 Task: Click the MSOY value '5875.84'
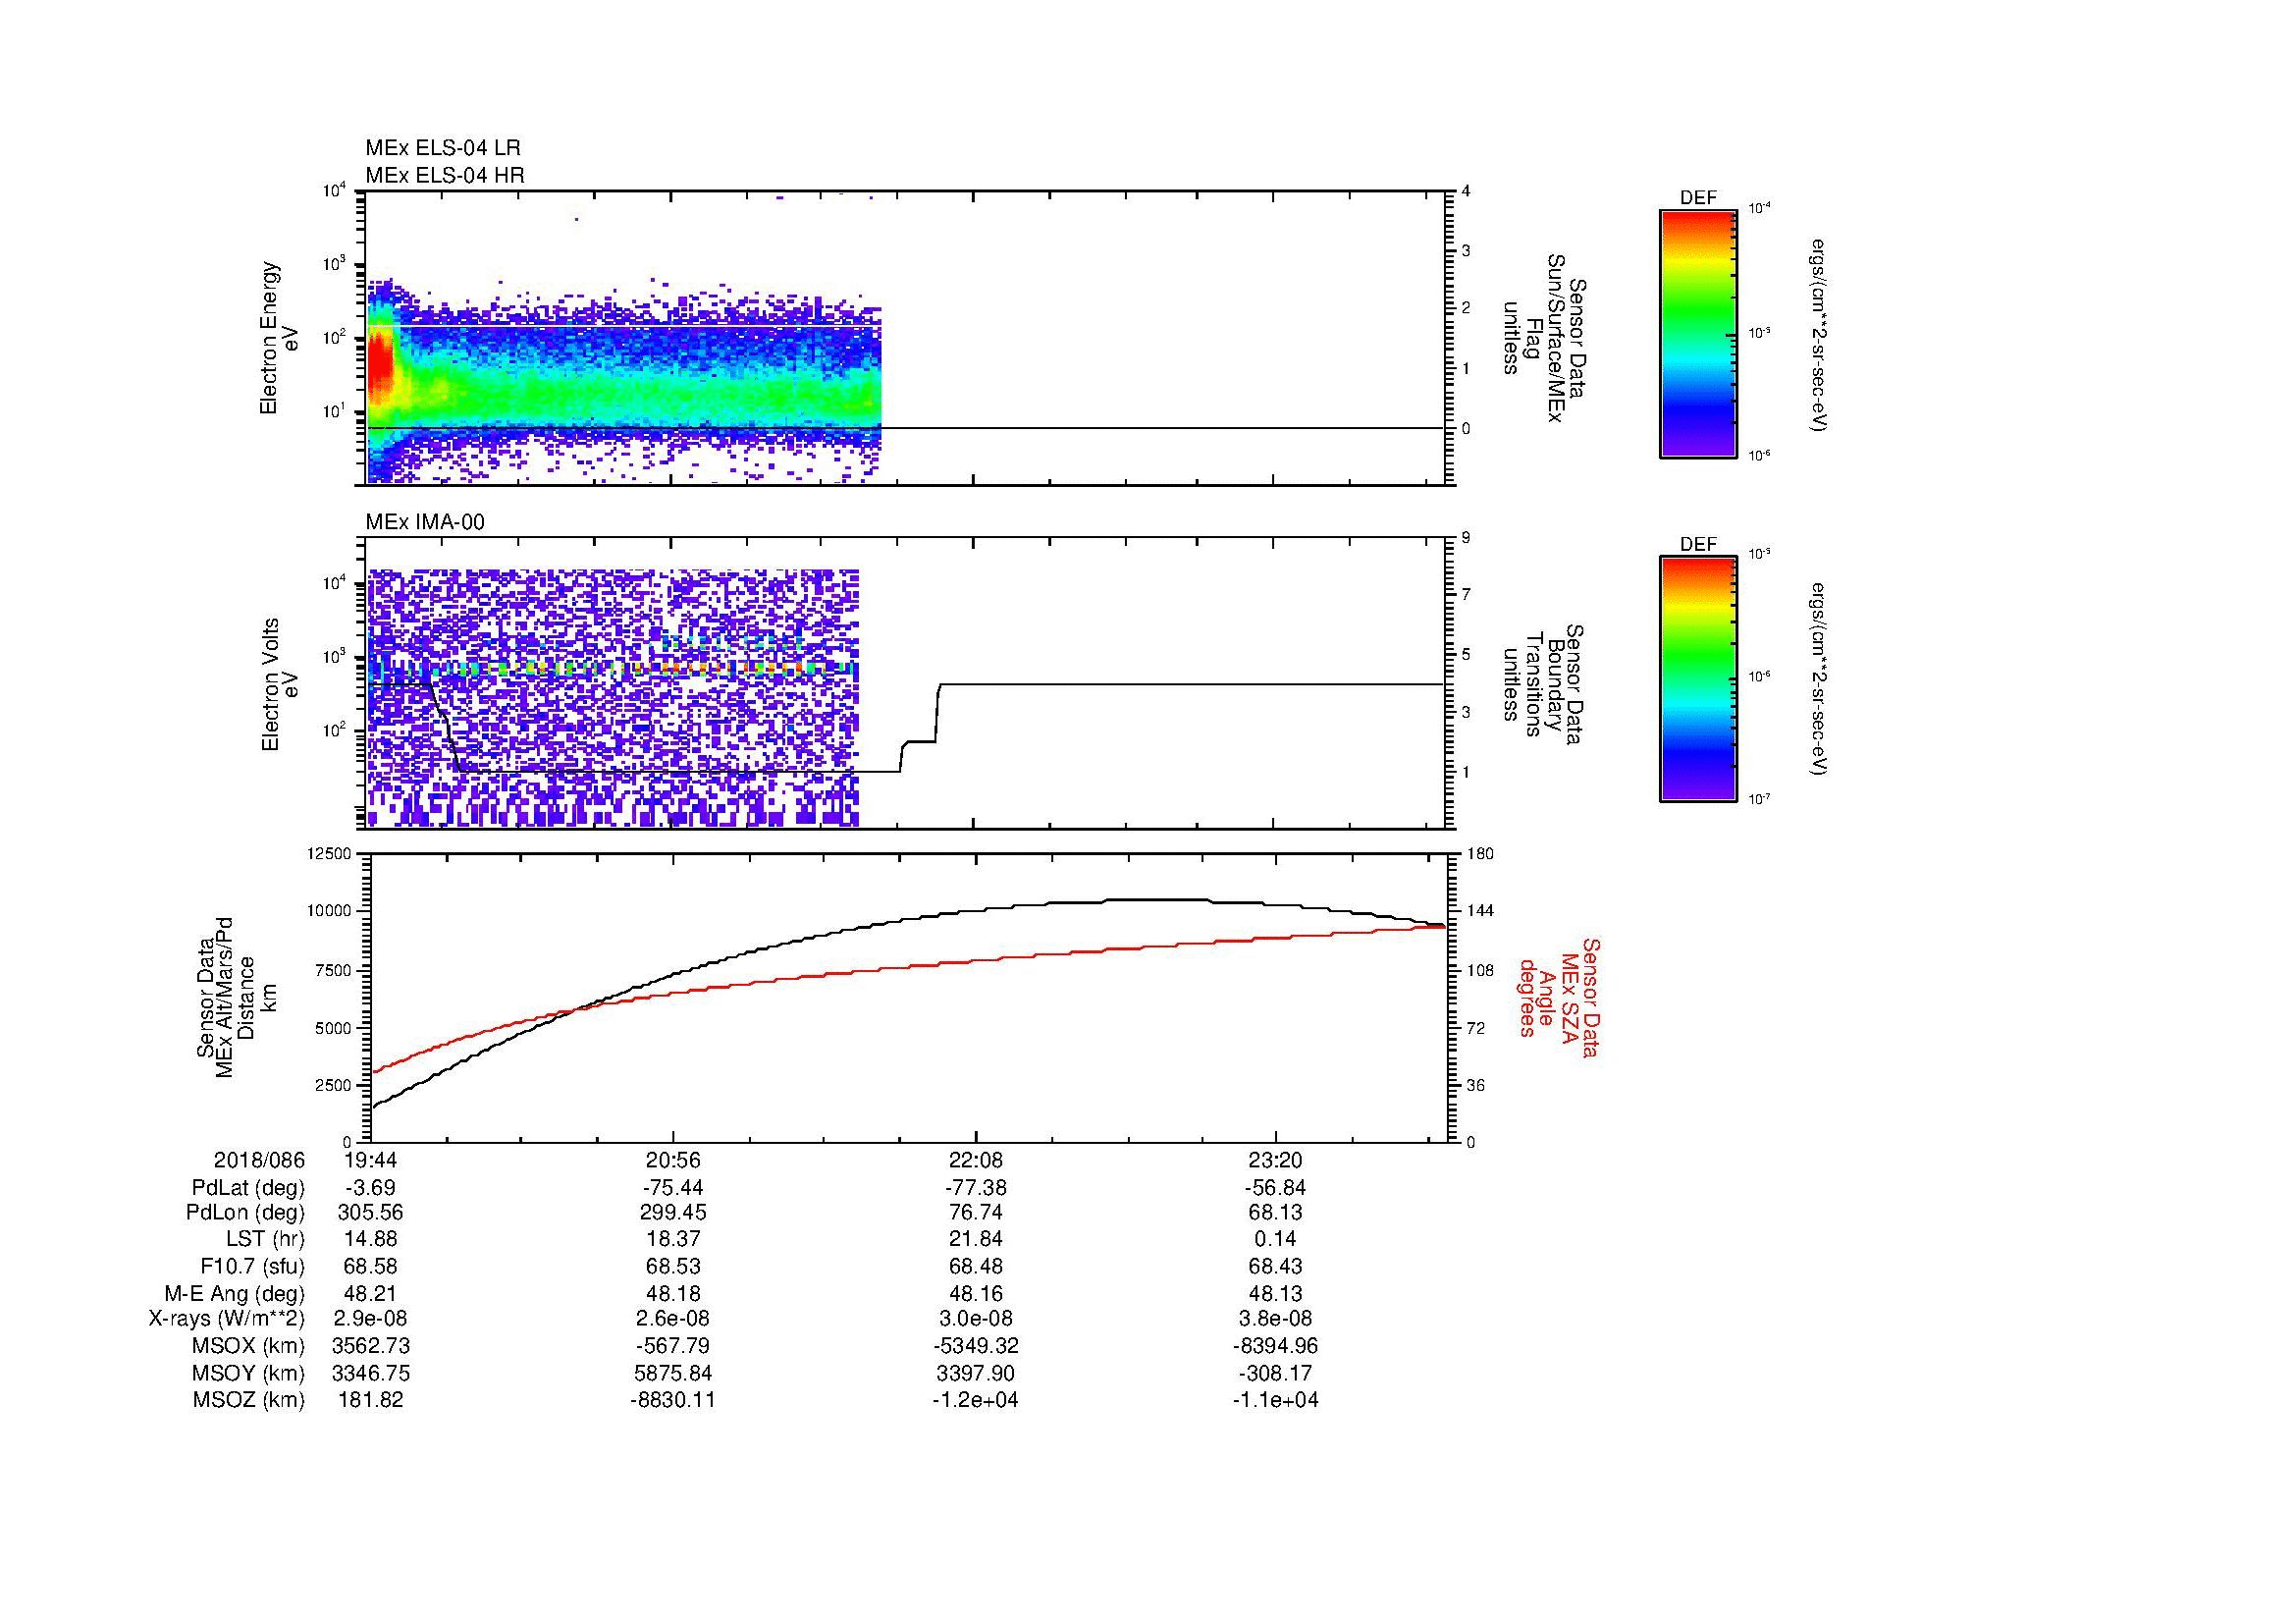(x=673, y=1373)
